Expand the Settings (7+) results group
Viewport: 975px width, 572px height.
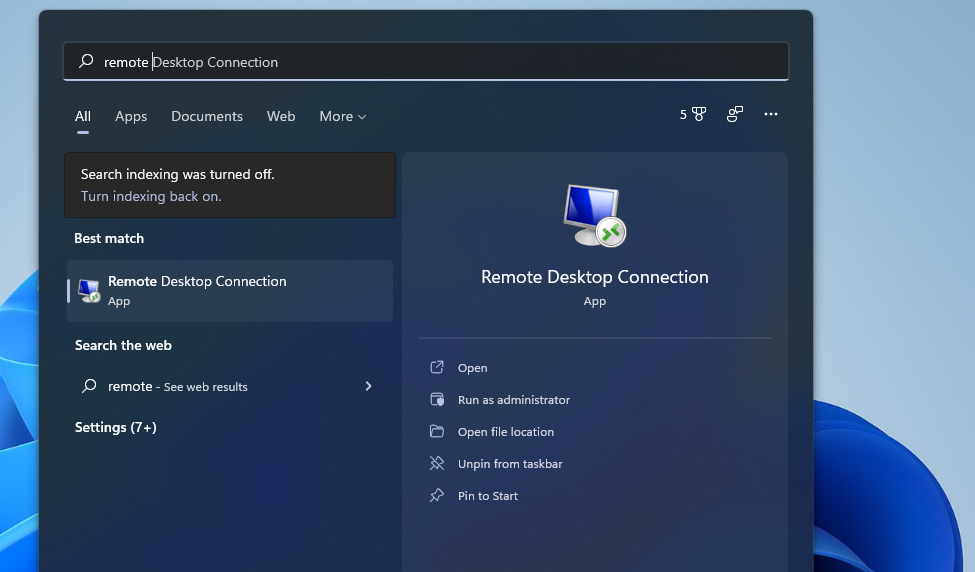(116, 428)
